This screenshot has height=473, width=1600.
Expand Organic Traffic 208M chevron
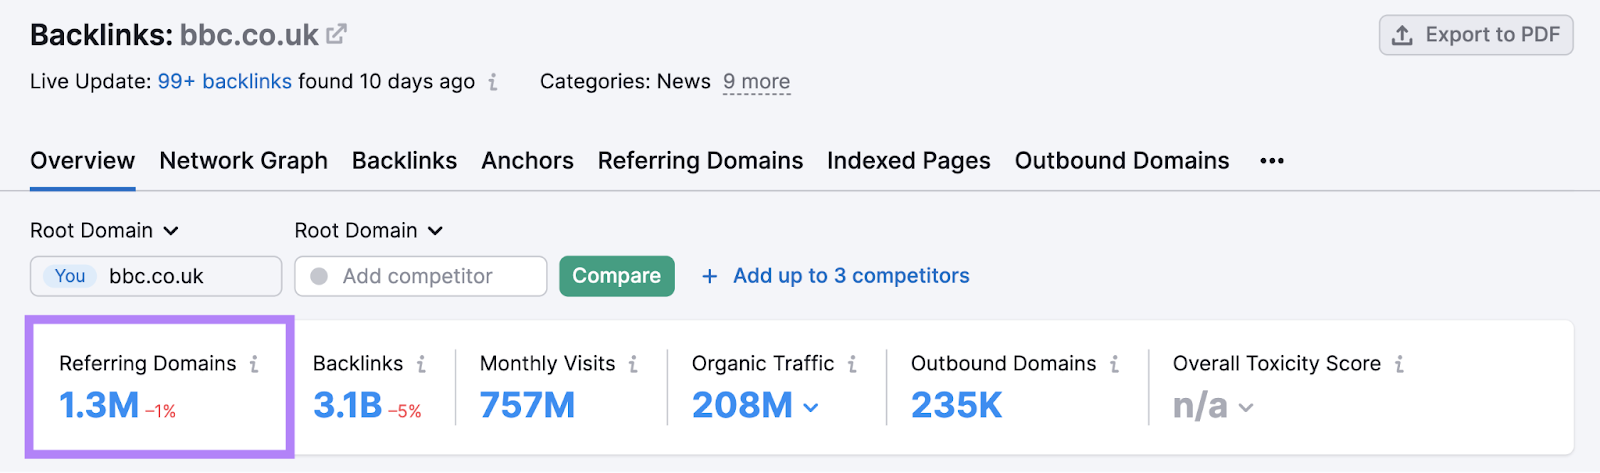[x=811, y=407]
